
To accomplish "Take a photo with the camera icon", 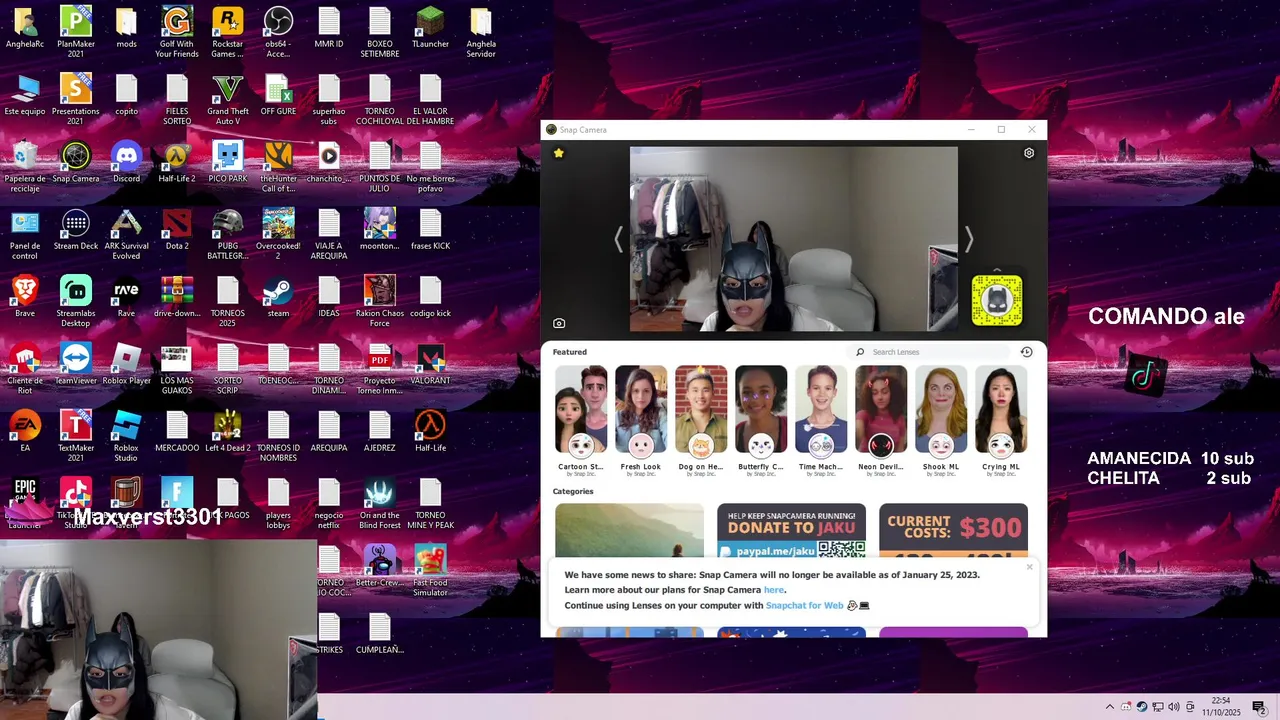I will coord(559,323).
